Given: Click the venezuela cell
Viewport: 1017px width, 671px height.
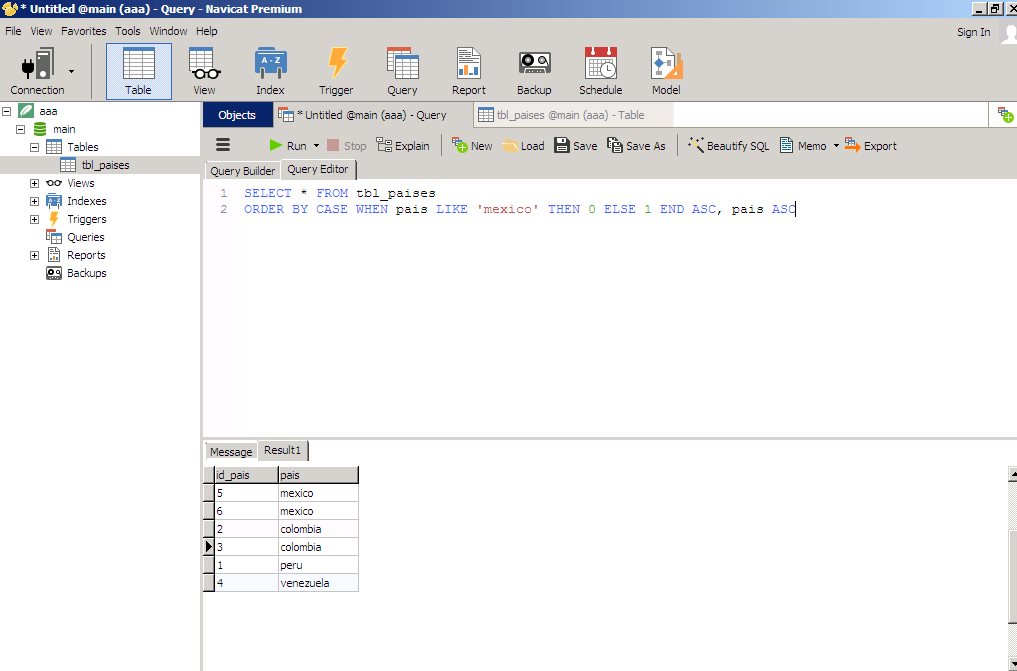Looking at the screenshot, I should point(318,583).
